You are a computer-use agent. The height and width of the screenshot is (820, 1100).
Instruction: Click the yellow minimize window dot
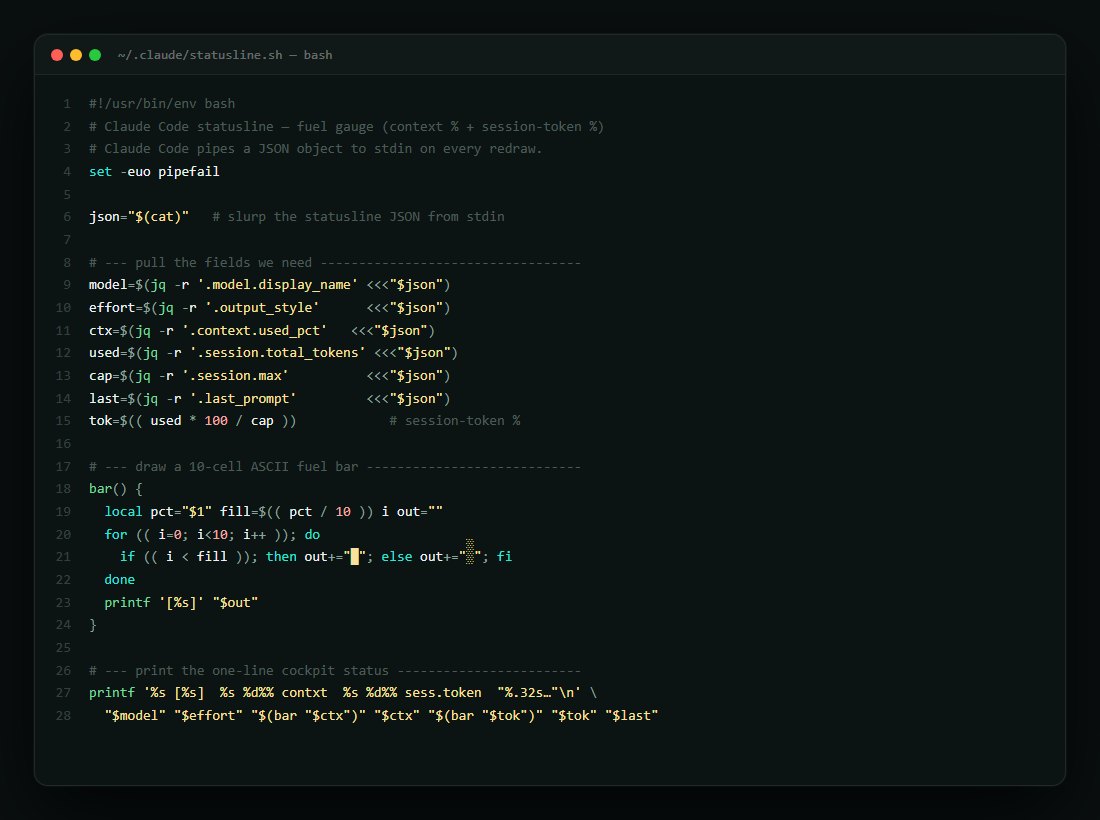76,55
